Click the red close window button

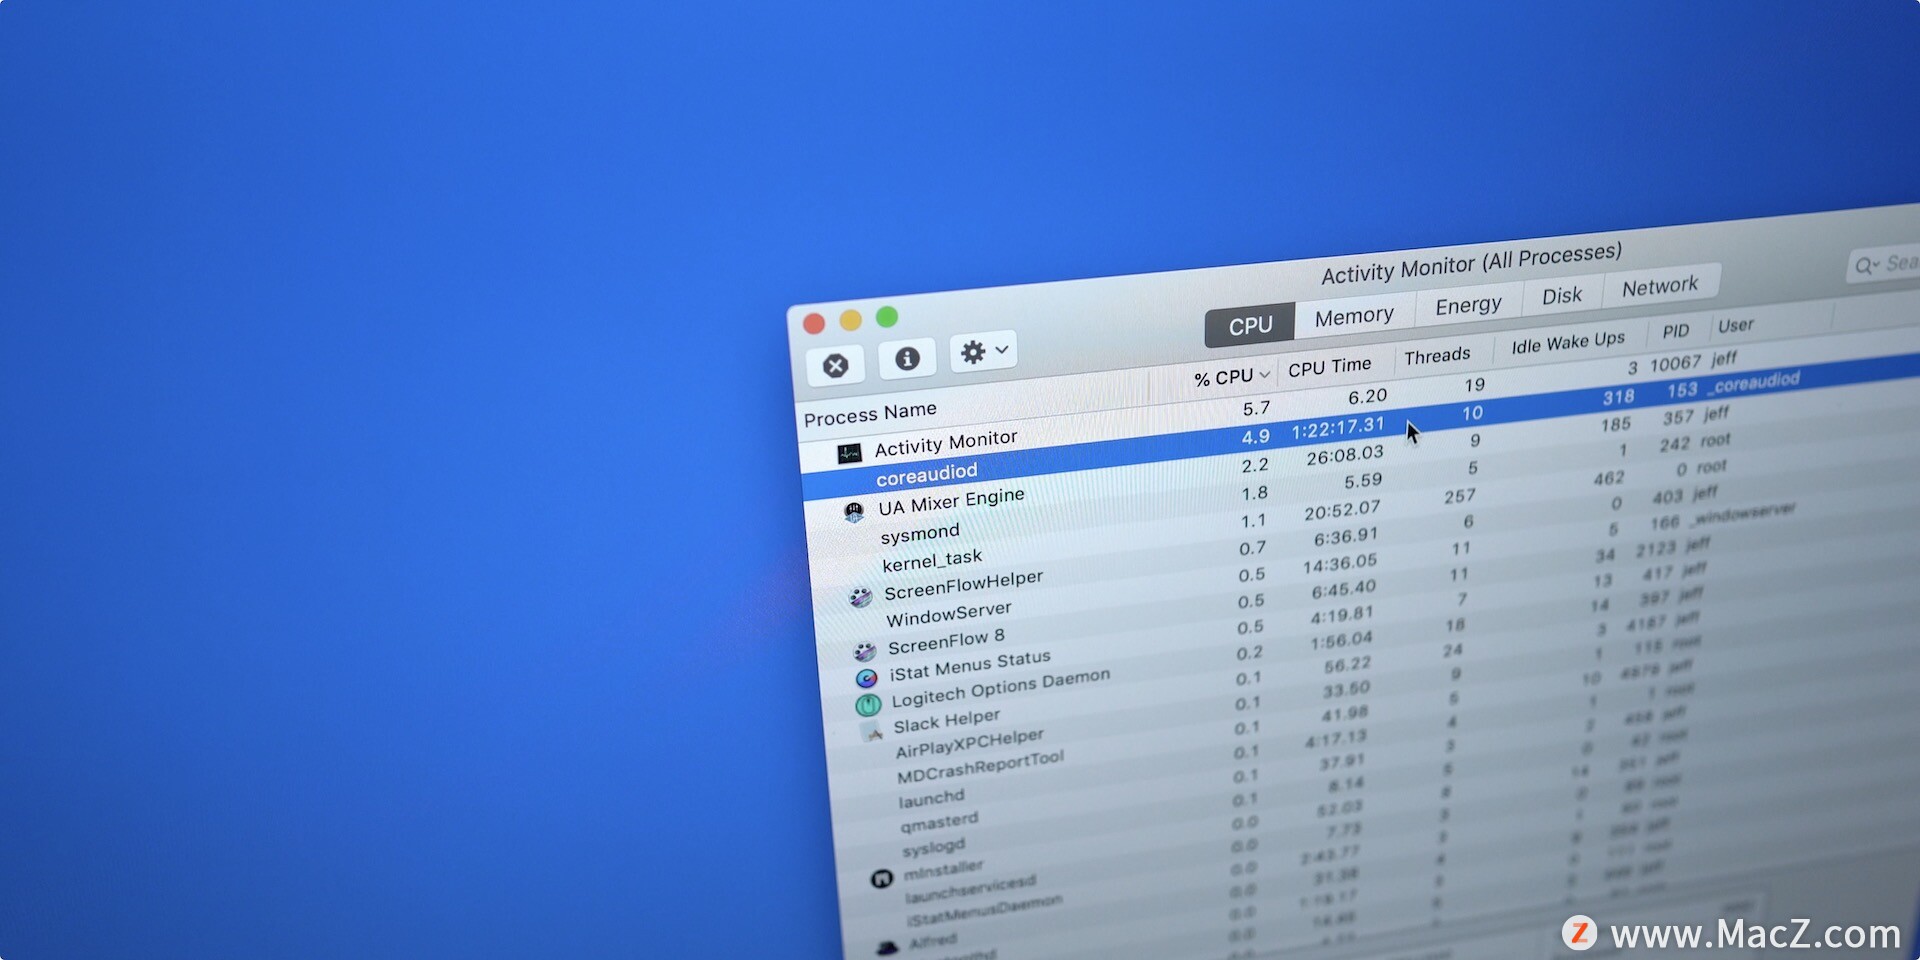tap(814, 323)
